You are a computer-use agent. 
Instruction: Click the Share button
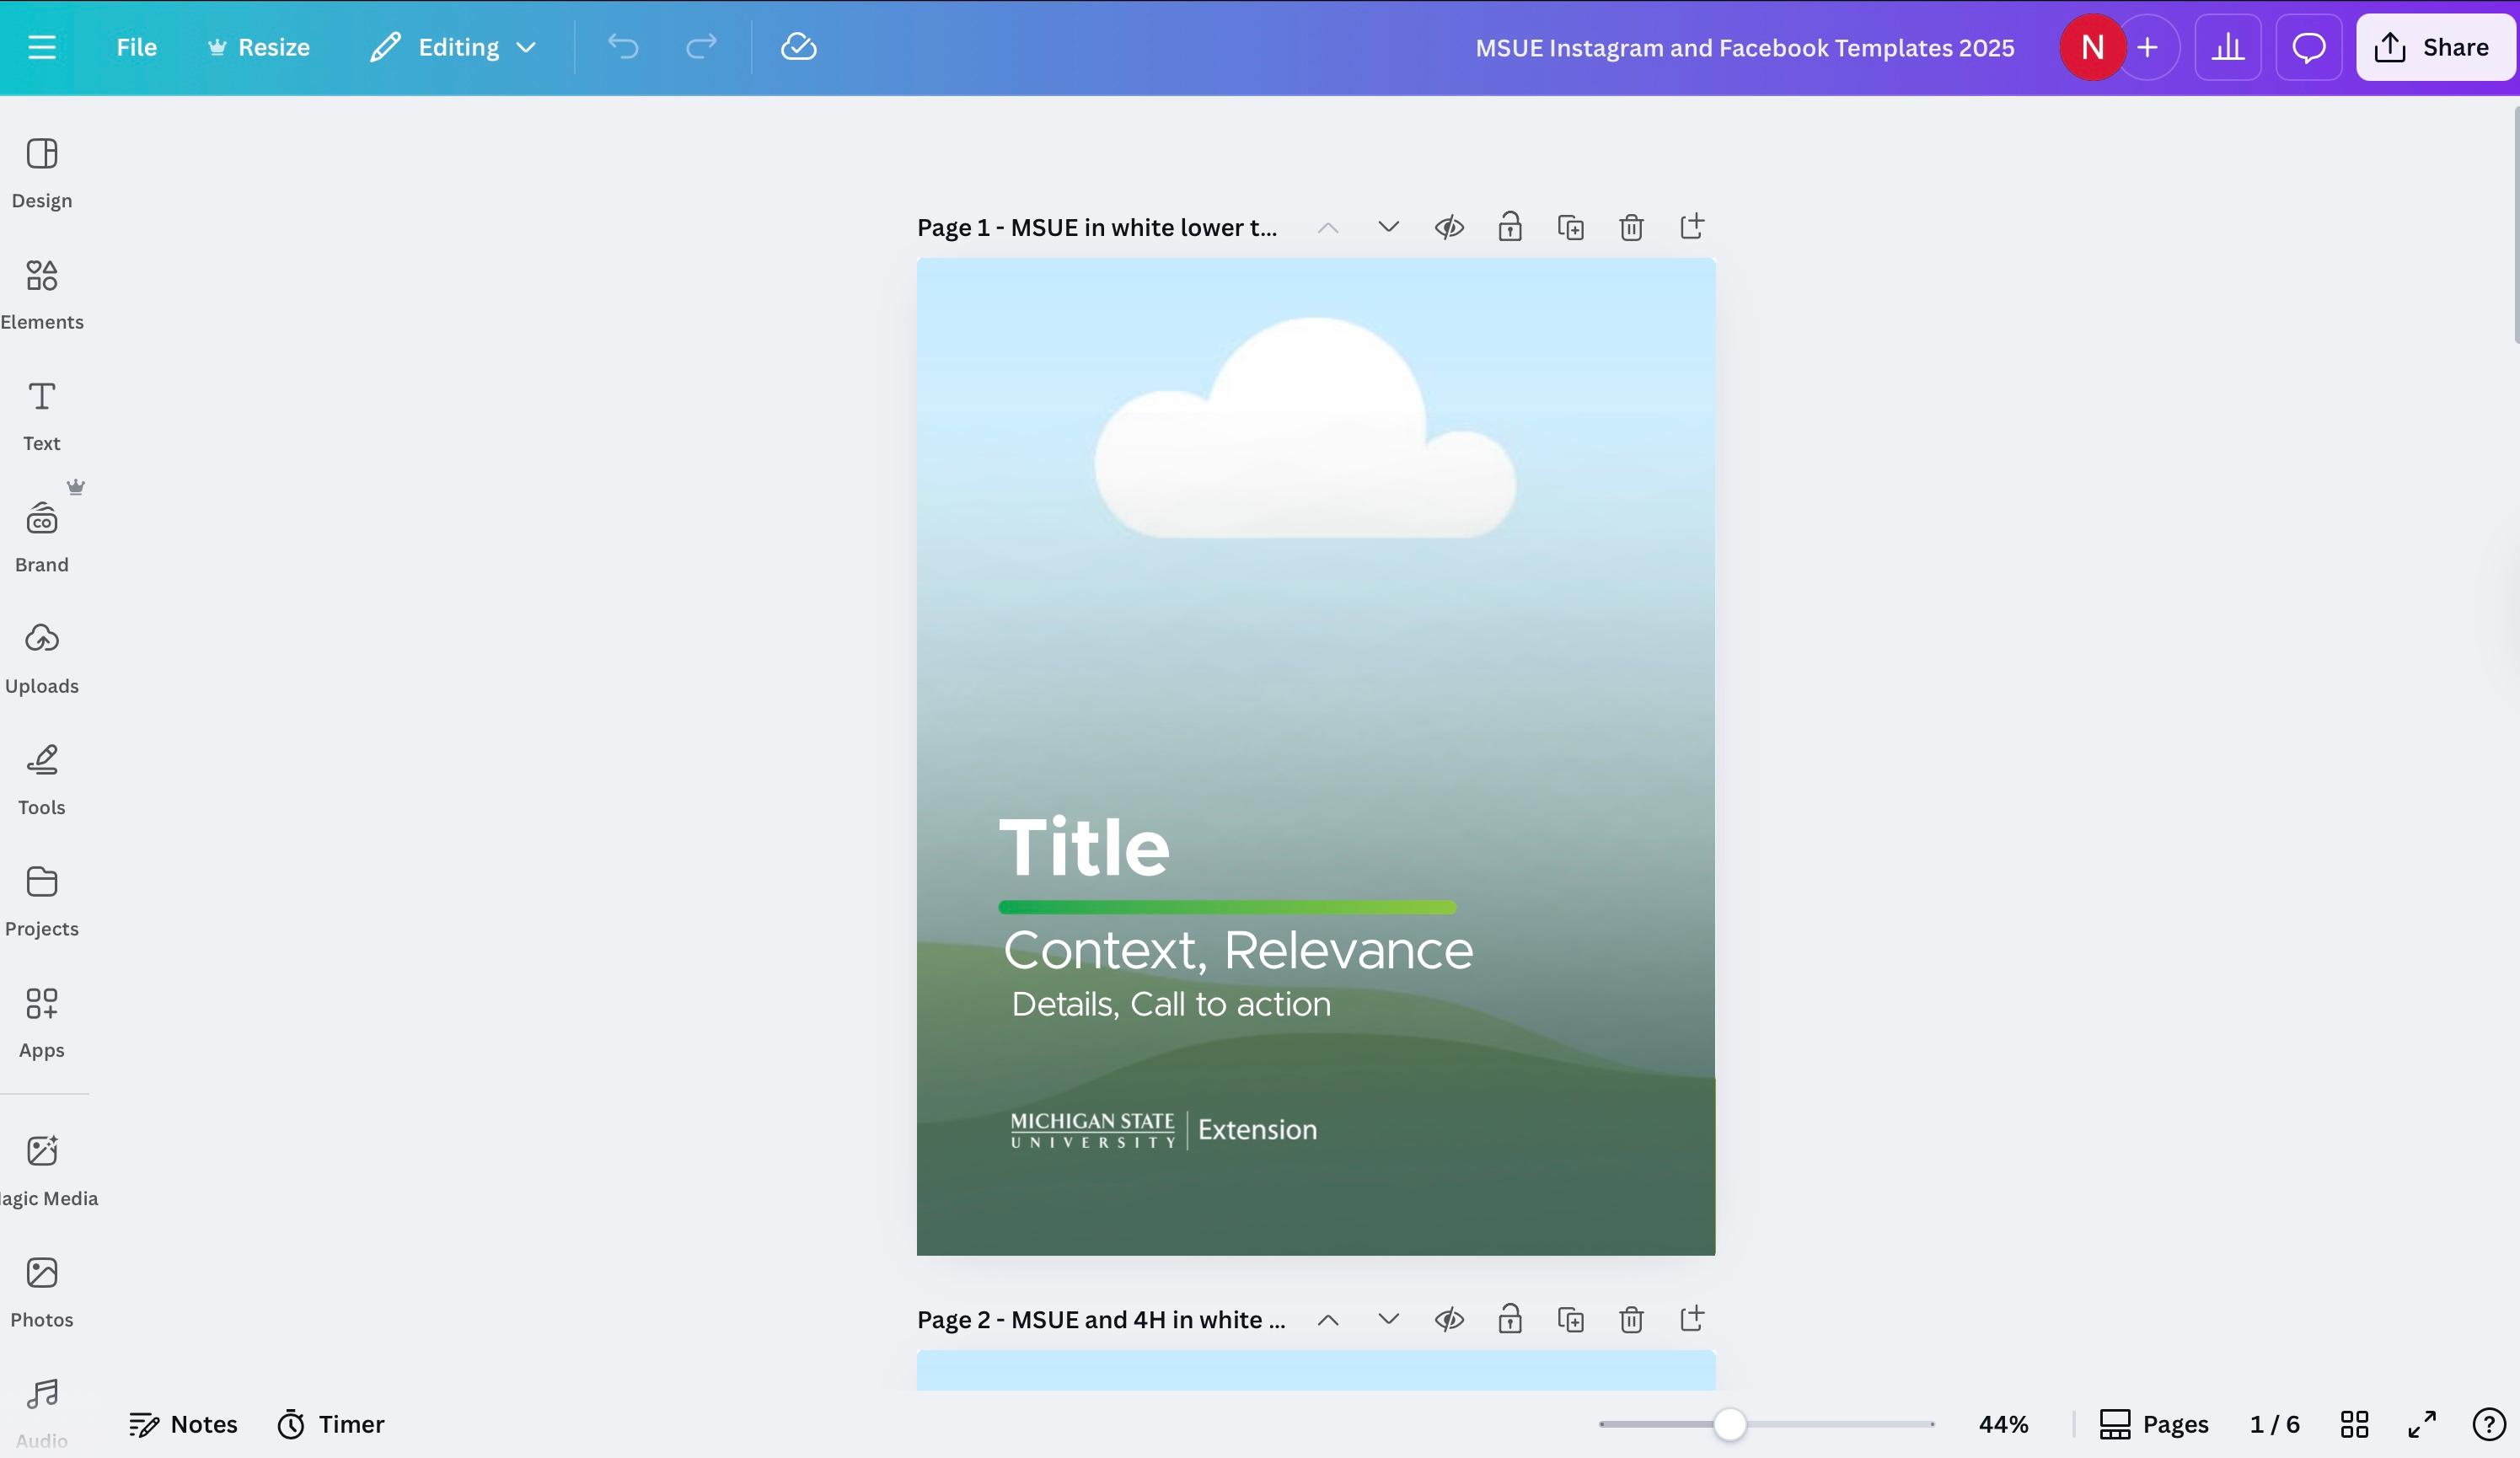coord(2433,47)
